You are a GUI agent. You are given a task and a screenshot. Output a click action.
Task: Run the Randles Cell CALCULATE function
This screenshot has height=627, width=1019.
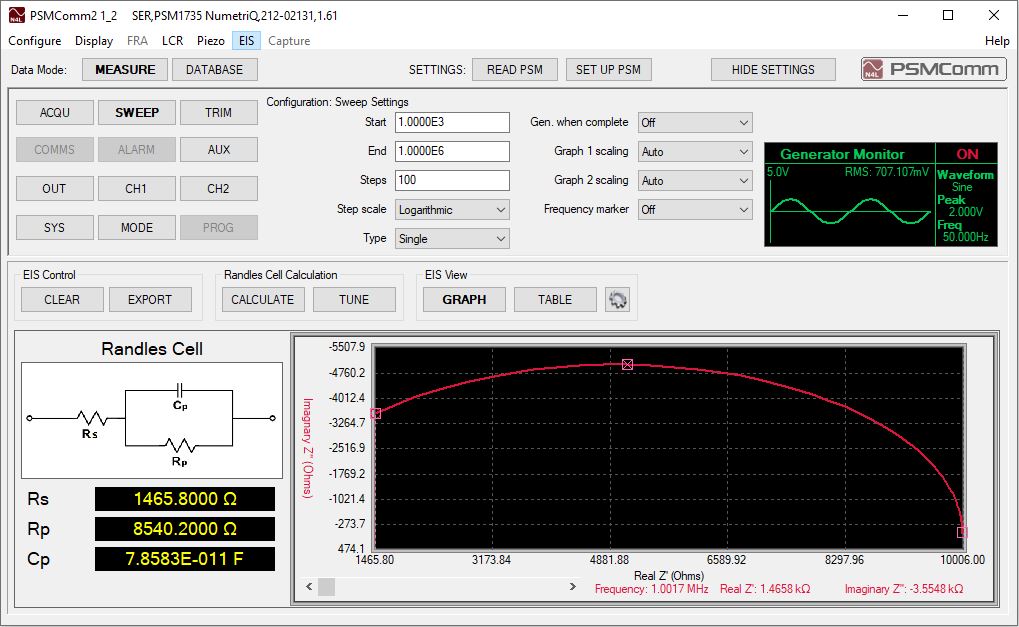(x=262, y=298)
